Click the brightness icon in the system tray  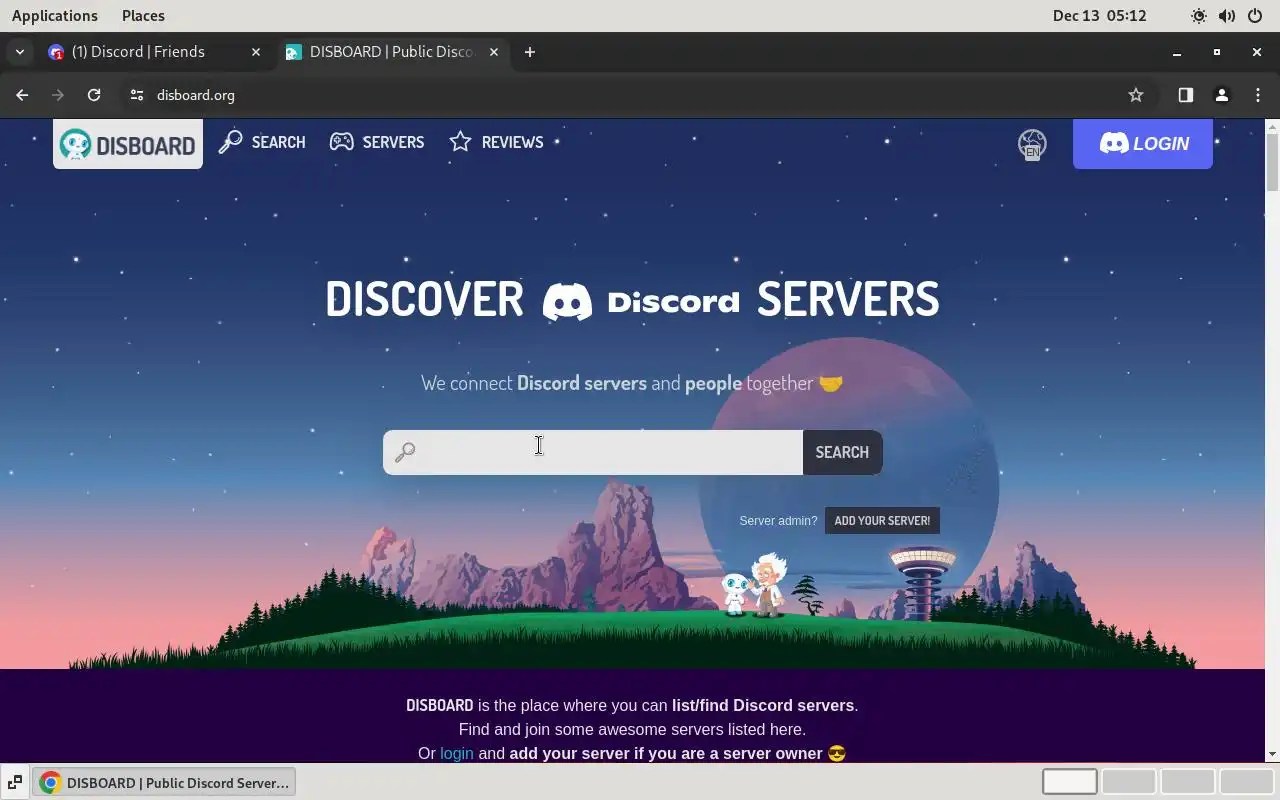pyautogui.click(x=1199, y=15)
